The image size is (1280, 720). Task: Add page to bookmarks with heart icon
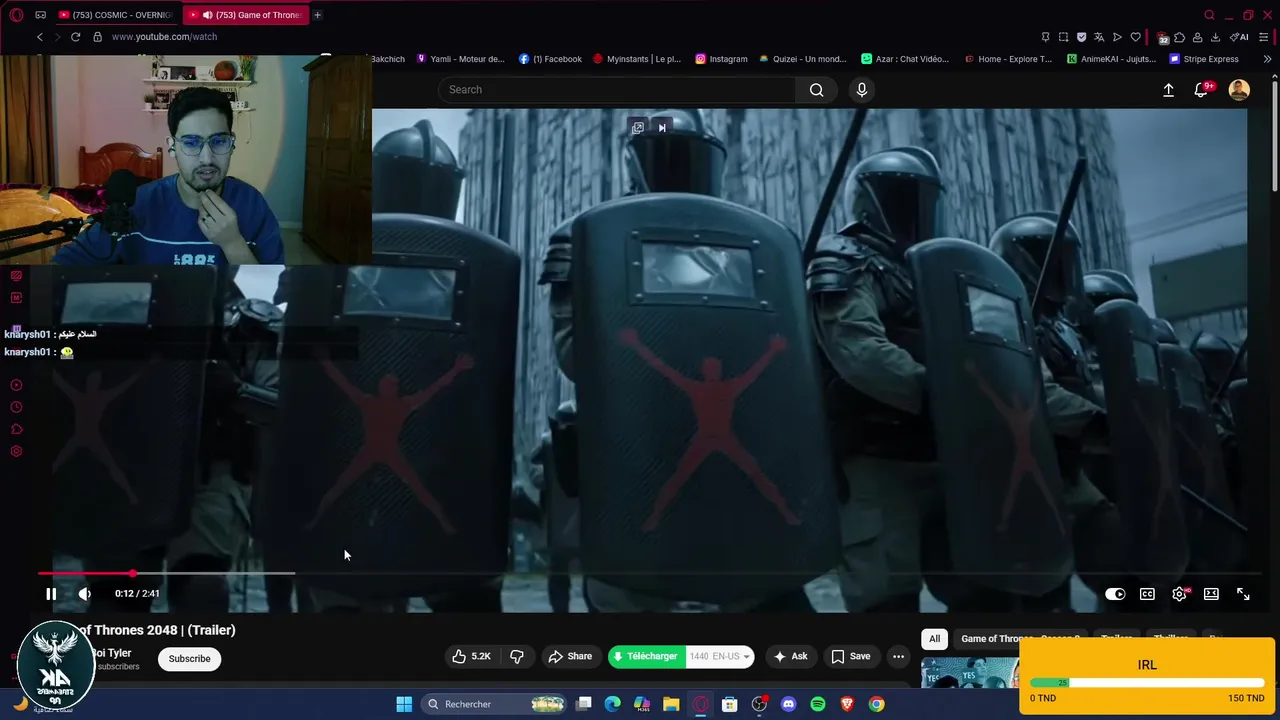pyautogui.click(x=1135, y=37)
